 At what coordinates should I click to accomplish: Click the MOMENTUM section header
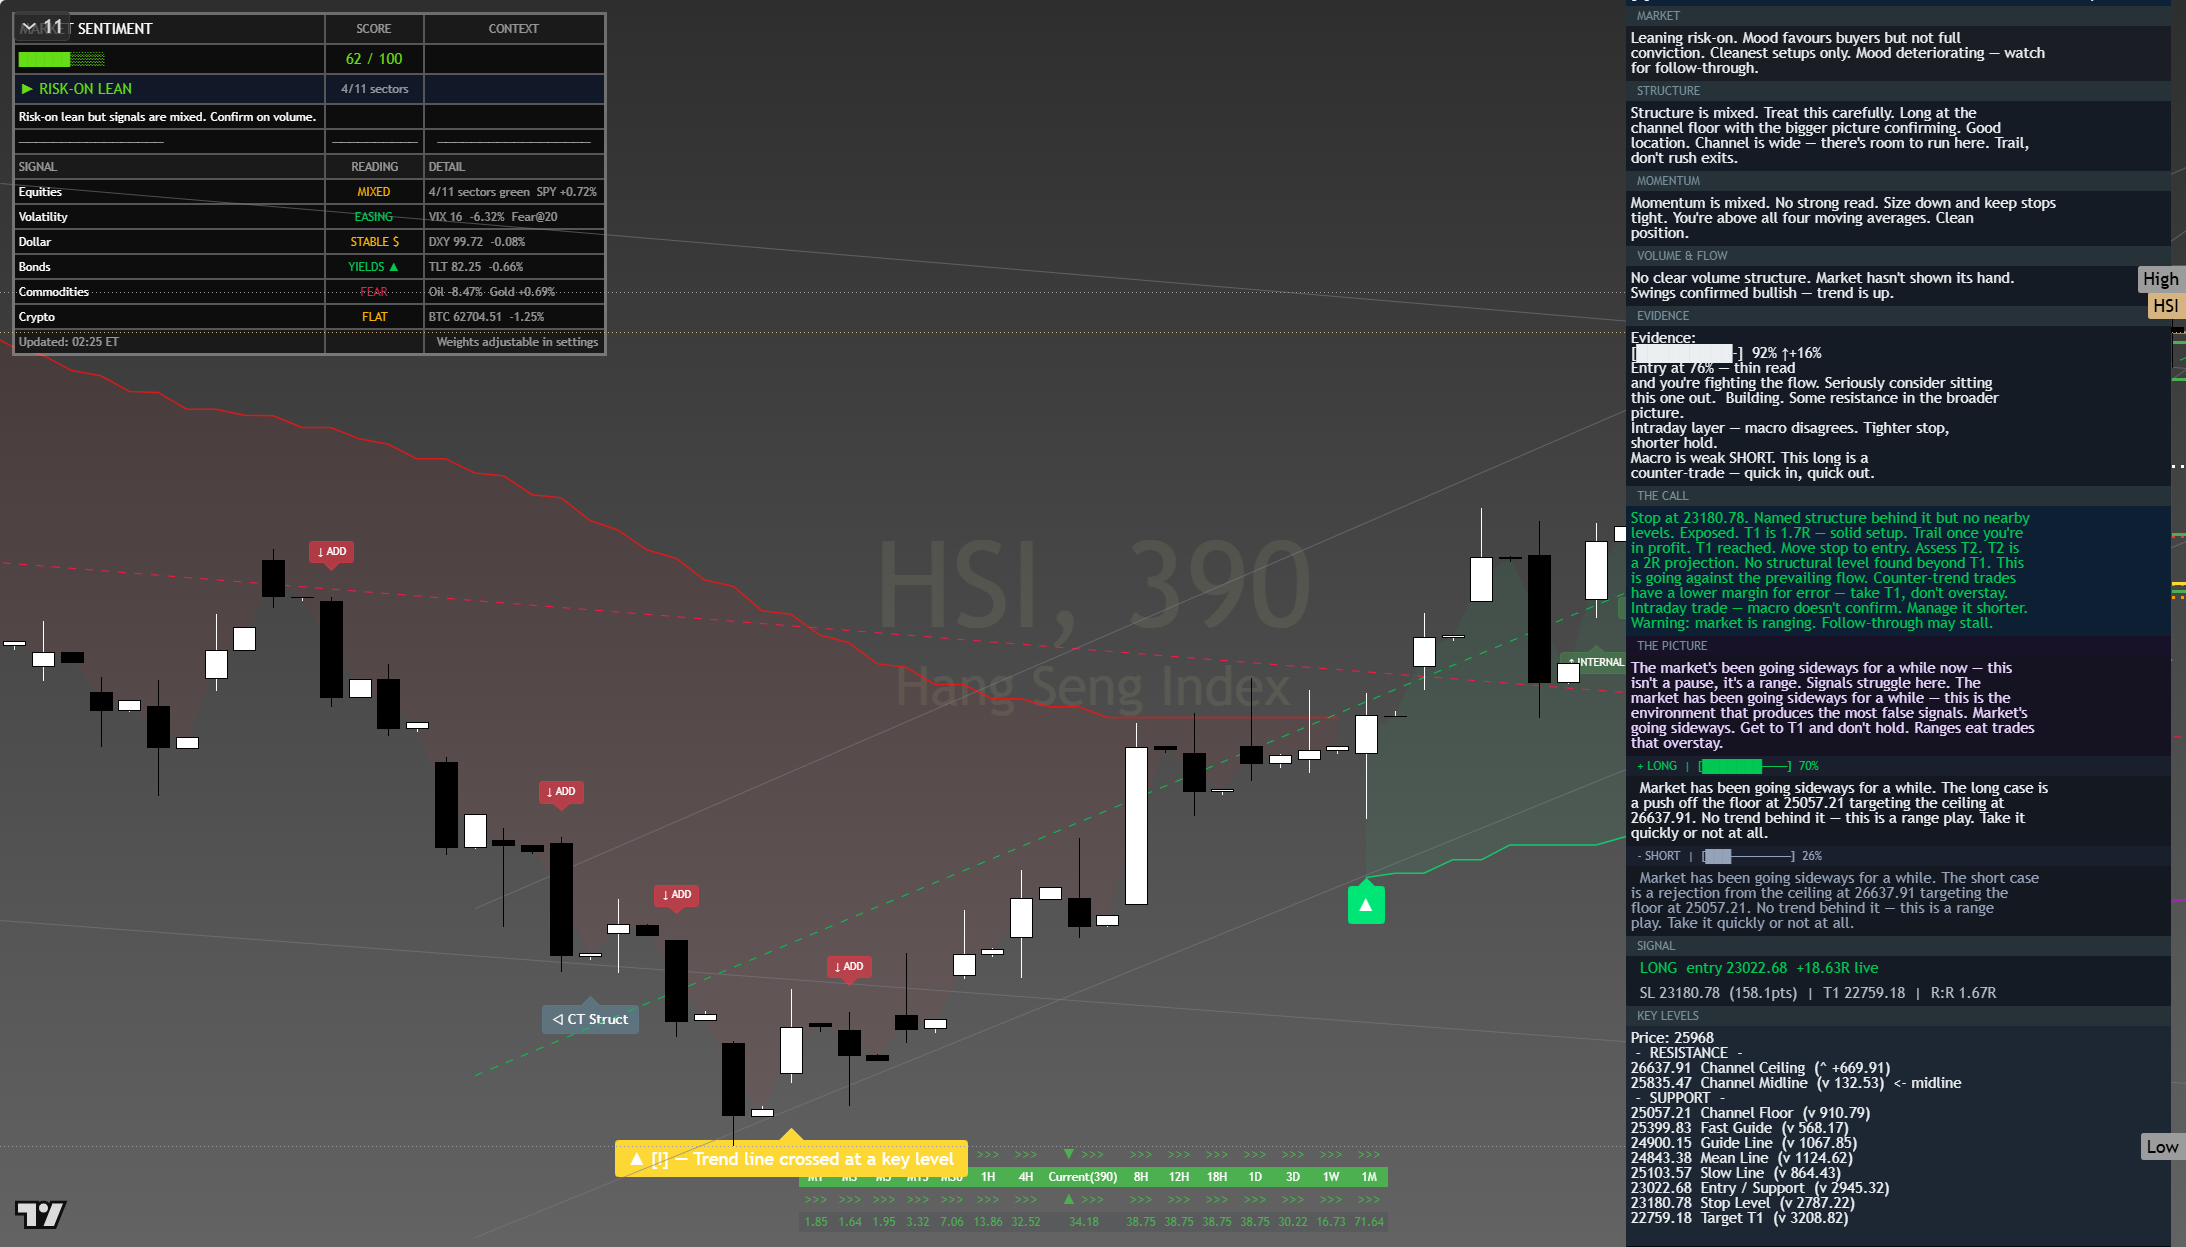pos(1898,181)
